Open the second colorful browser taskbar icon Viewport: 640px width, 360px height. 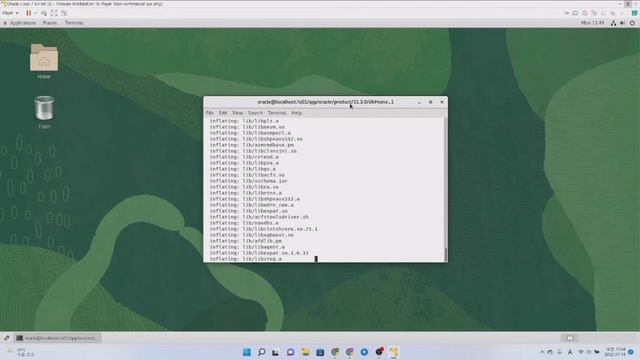click(x=349, y=352)
